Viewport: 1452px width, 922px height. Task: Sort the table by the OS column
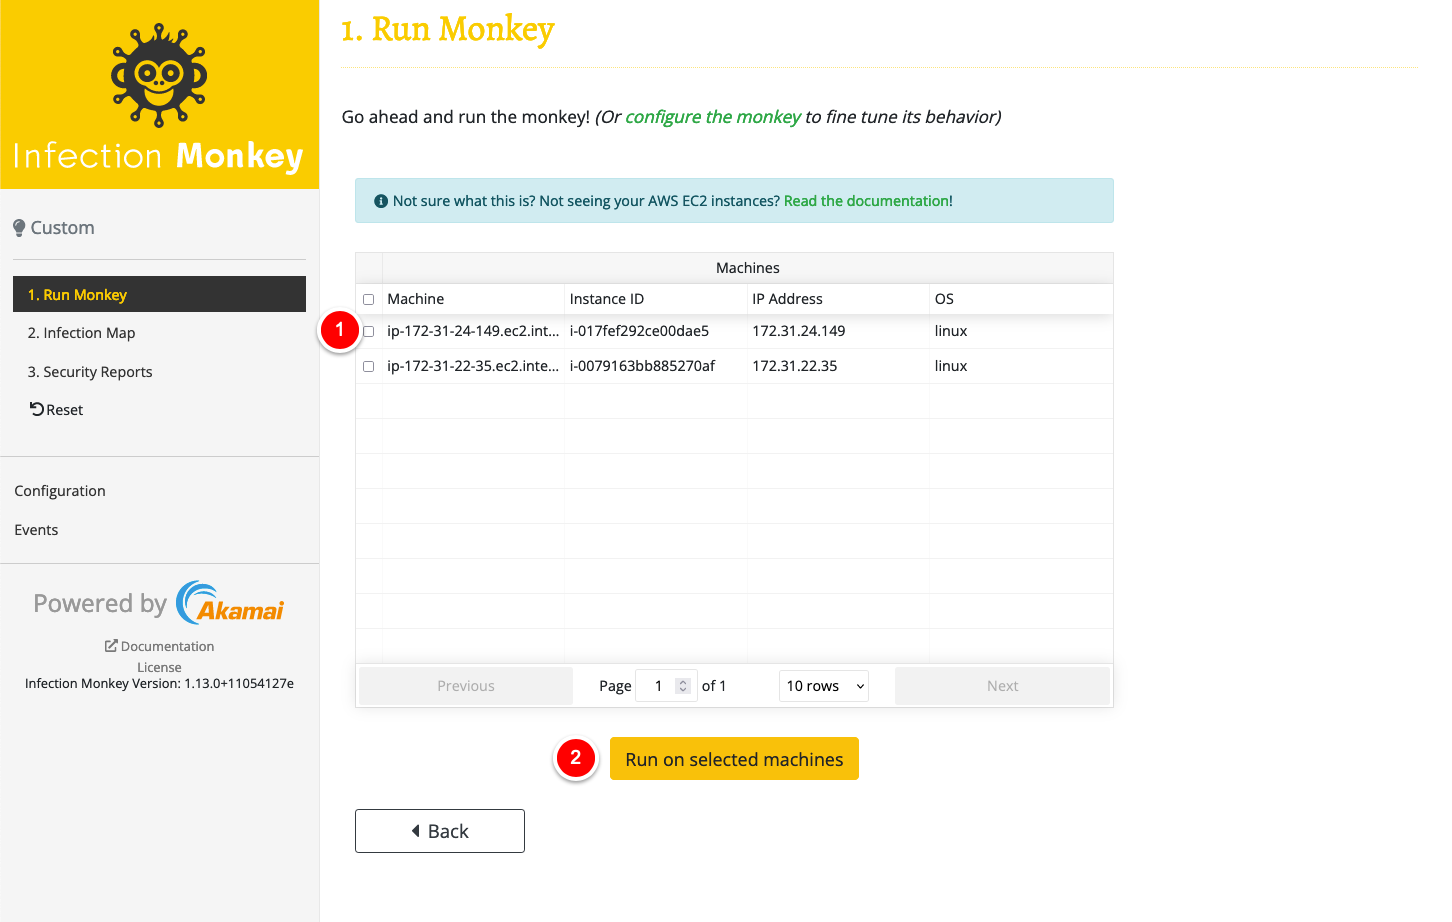pos(944,299)
